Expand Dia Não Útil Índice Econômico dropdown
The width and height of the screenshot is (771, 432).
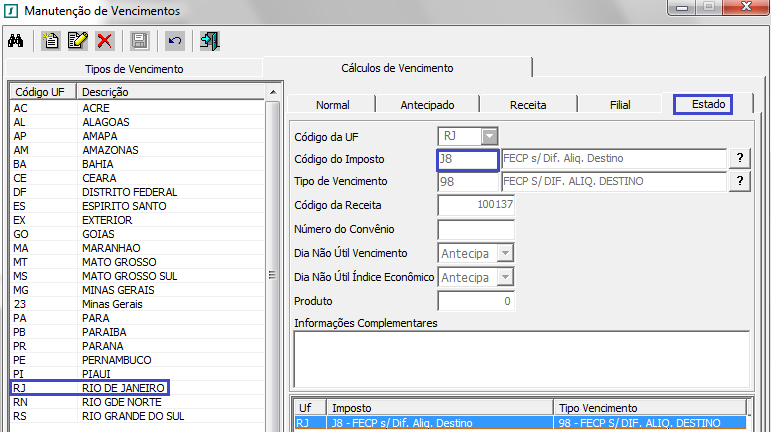(505, 277)
